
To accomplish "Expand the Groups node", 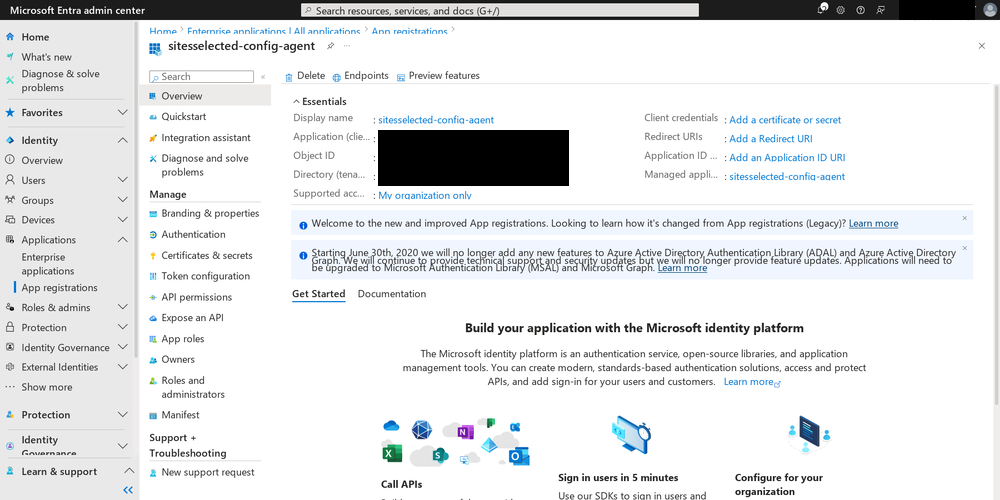I will 123,200.
